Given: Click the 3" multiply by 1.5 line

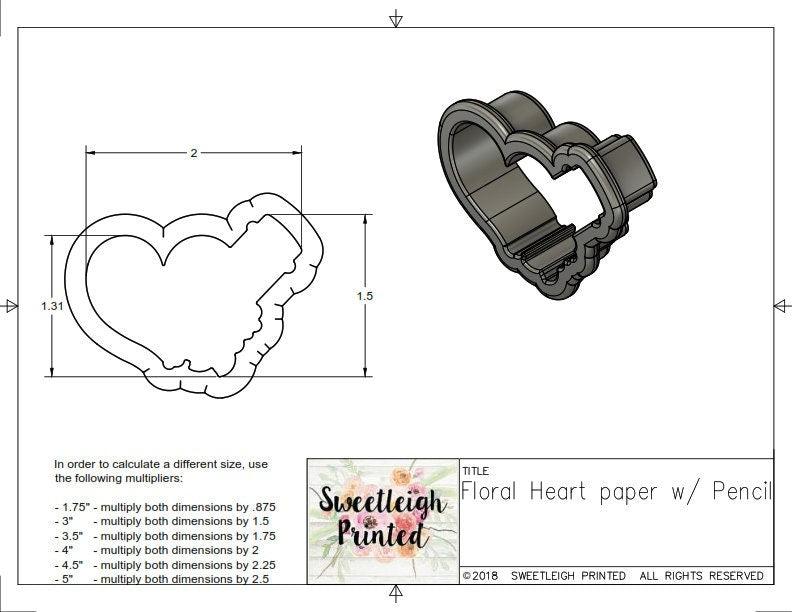Looking at the screenshot, I should point(162,521).
